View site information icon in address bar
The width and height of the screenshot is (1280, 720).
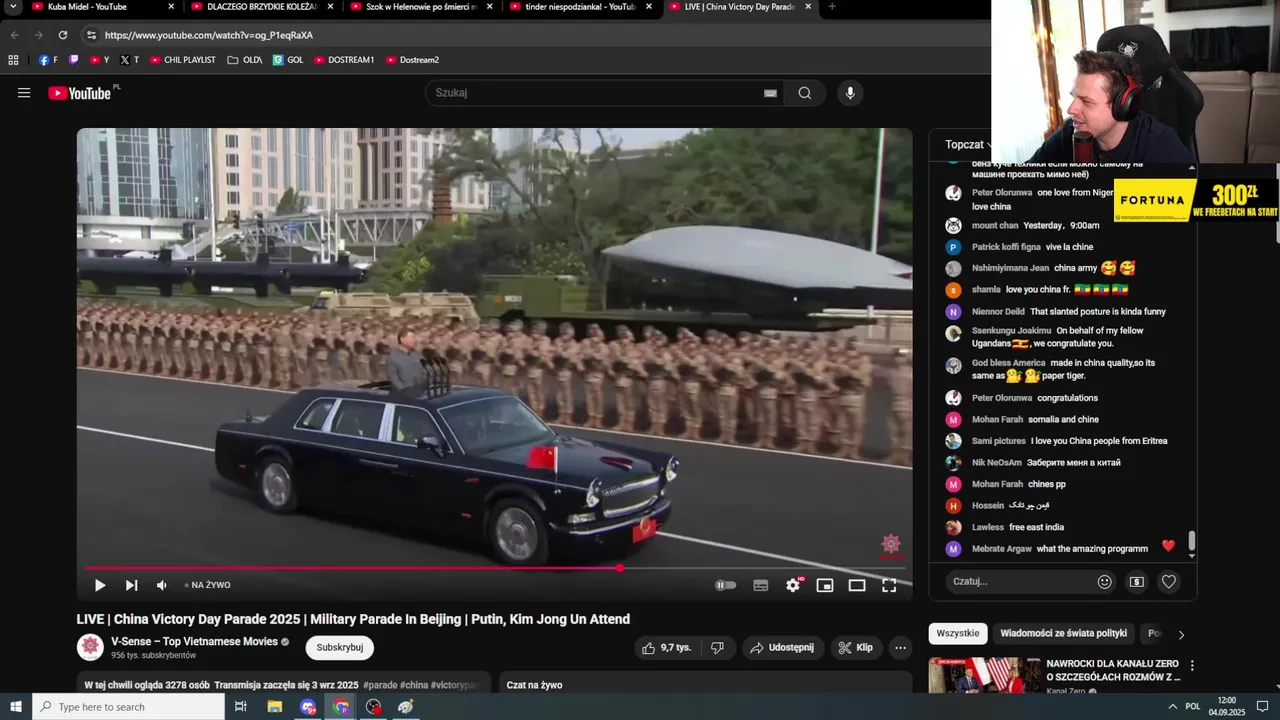click(91, 35)
